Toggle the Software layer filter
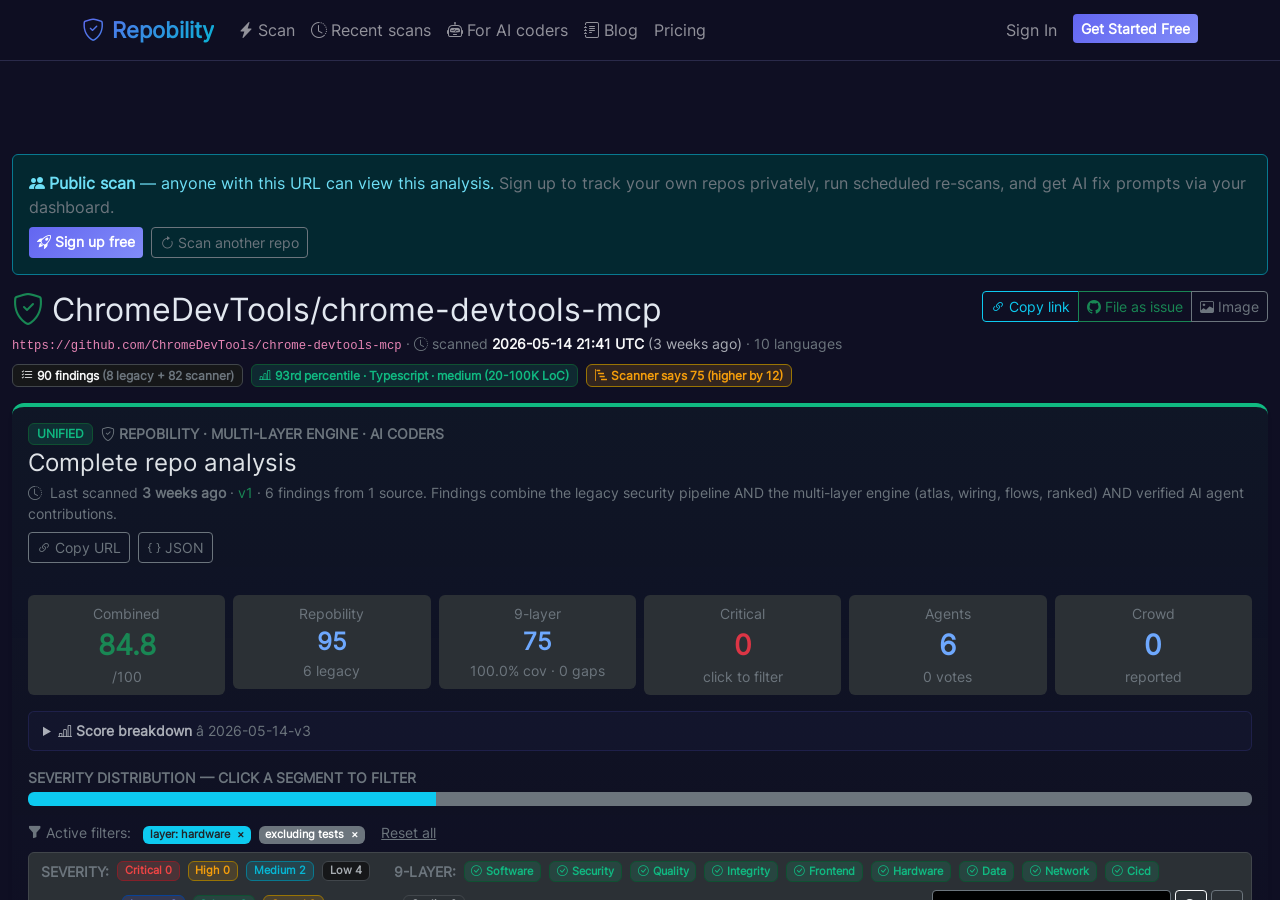 pyautogui.click(x=502, y=872)
